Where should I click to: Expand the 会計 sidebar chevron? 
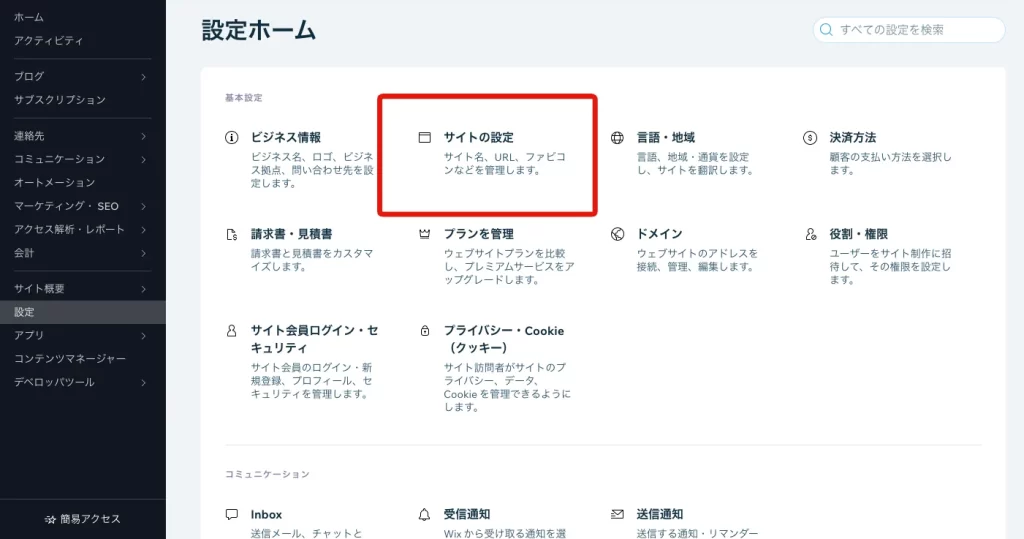[x=143, y=253]
